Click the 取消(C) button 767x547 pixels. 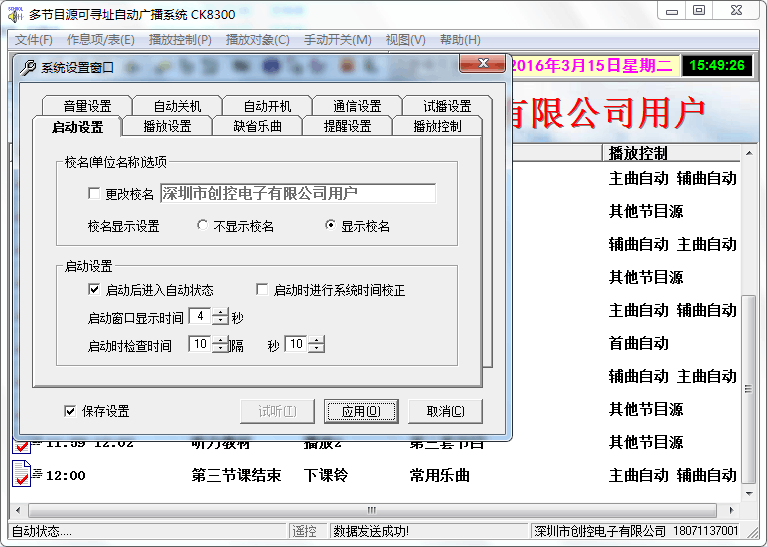[x=445, y=411]
